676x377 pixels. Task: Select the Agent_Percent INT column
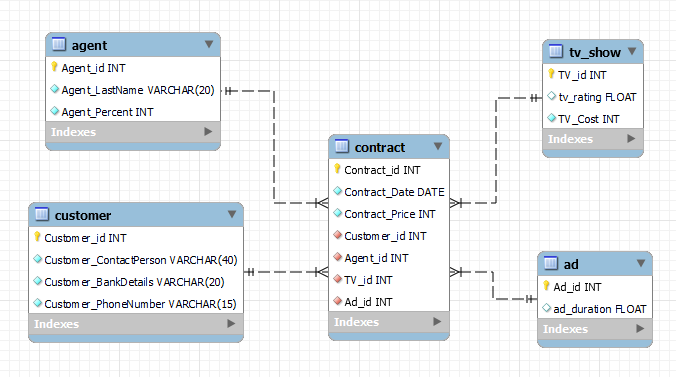133,112
